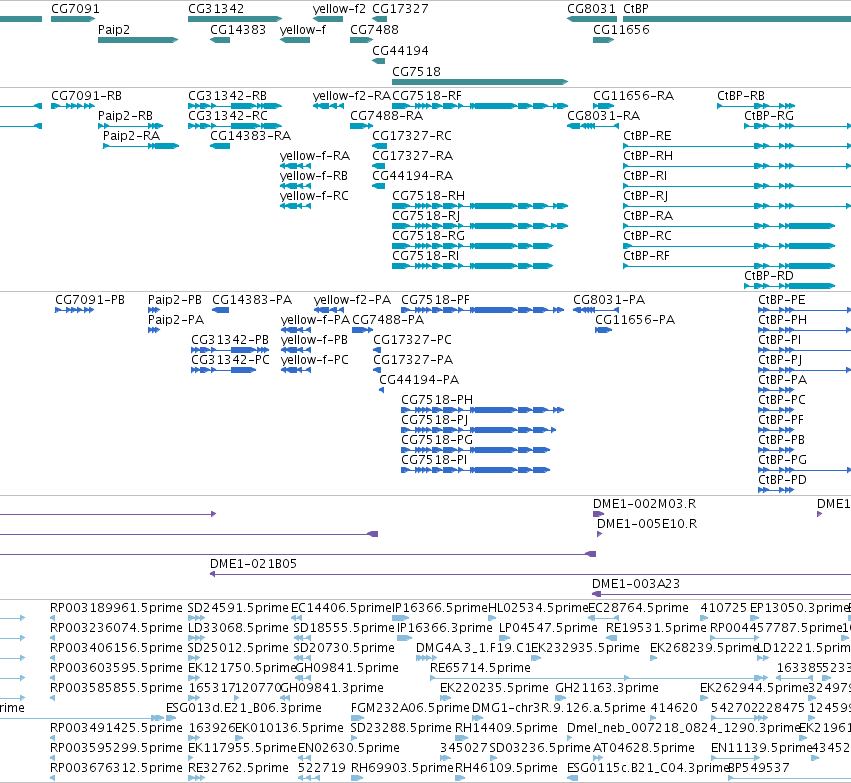
Task: Click the yellow-f-RC transcript label
Action: pos(314,196)
